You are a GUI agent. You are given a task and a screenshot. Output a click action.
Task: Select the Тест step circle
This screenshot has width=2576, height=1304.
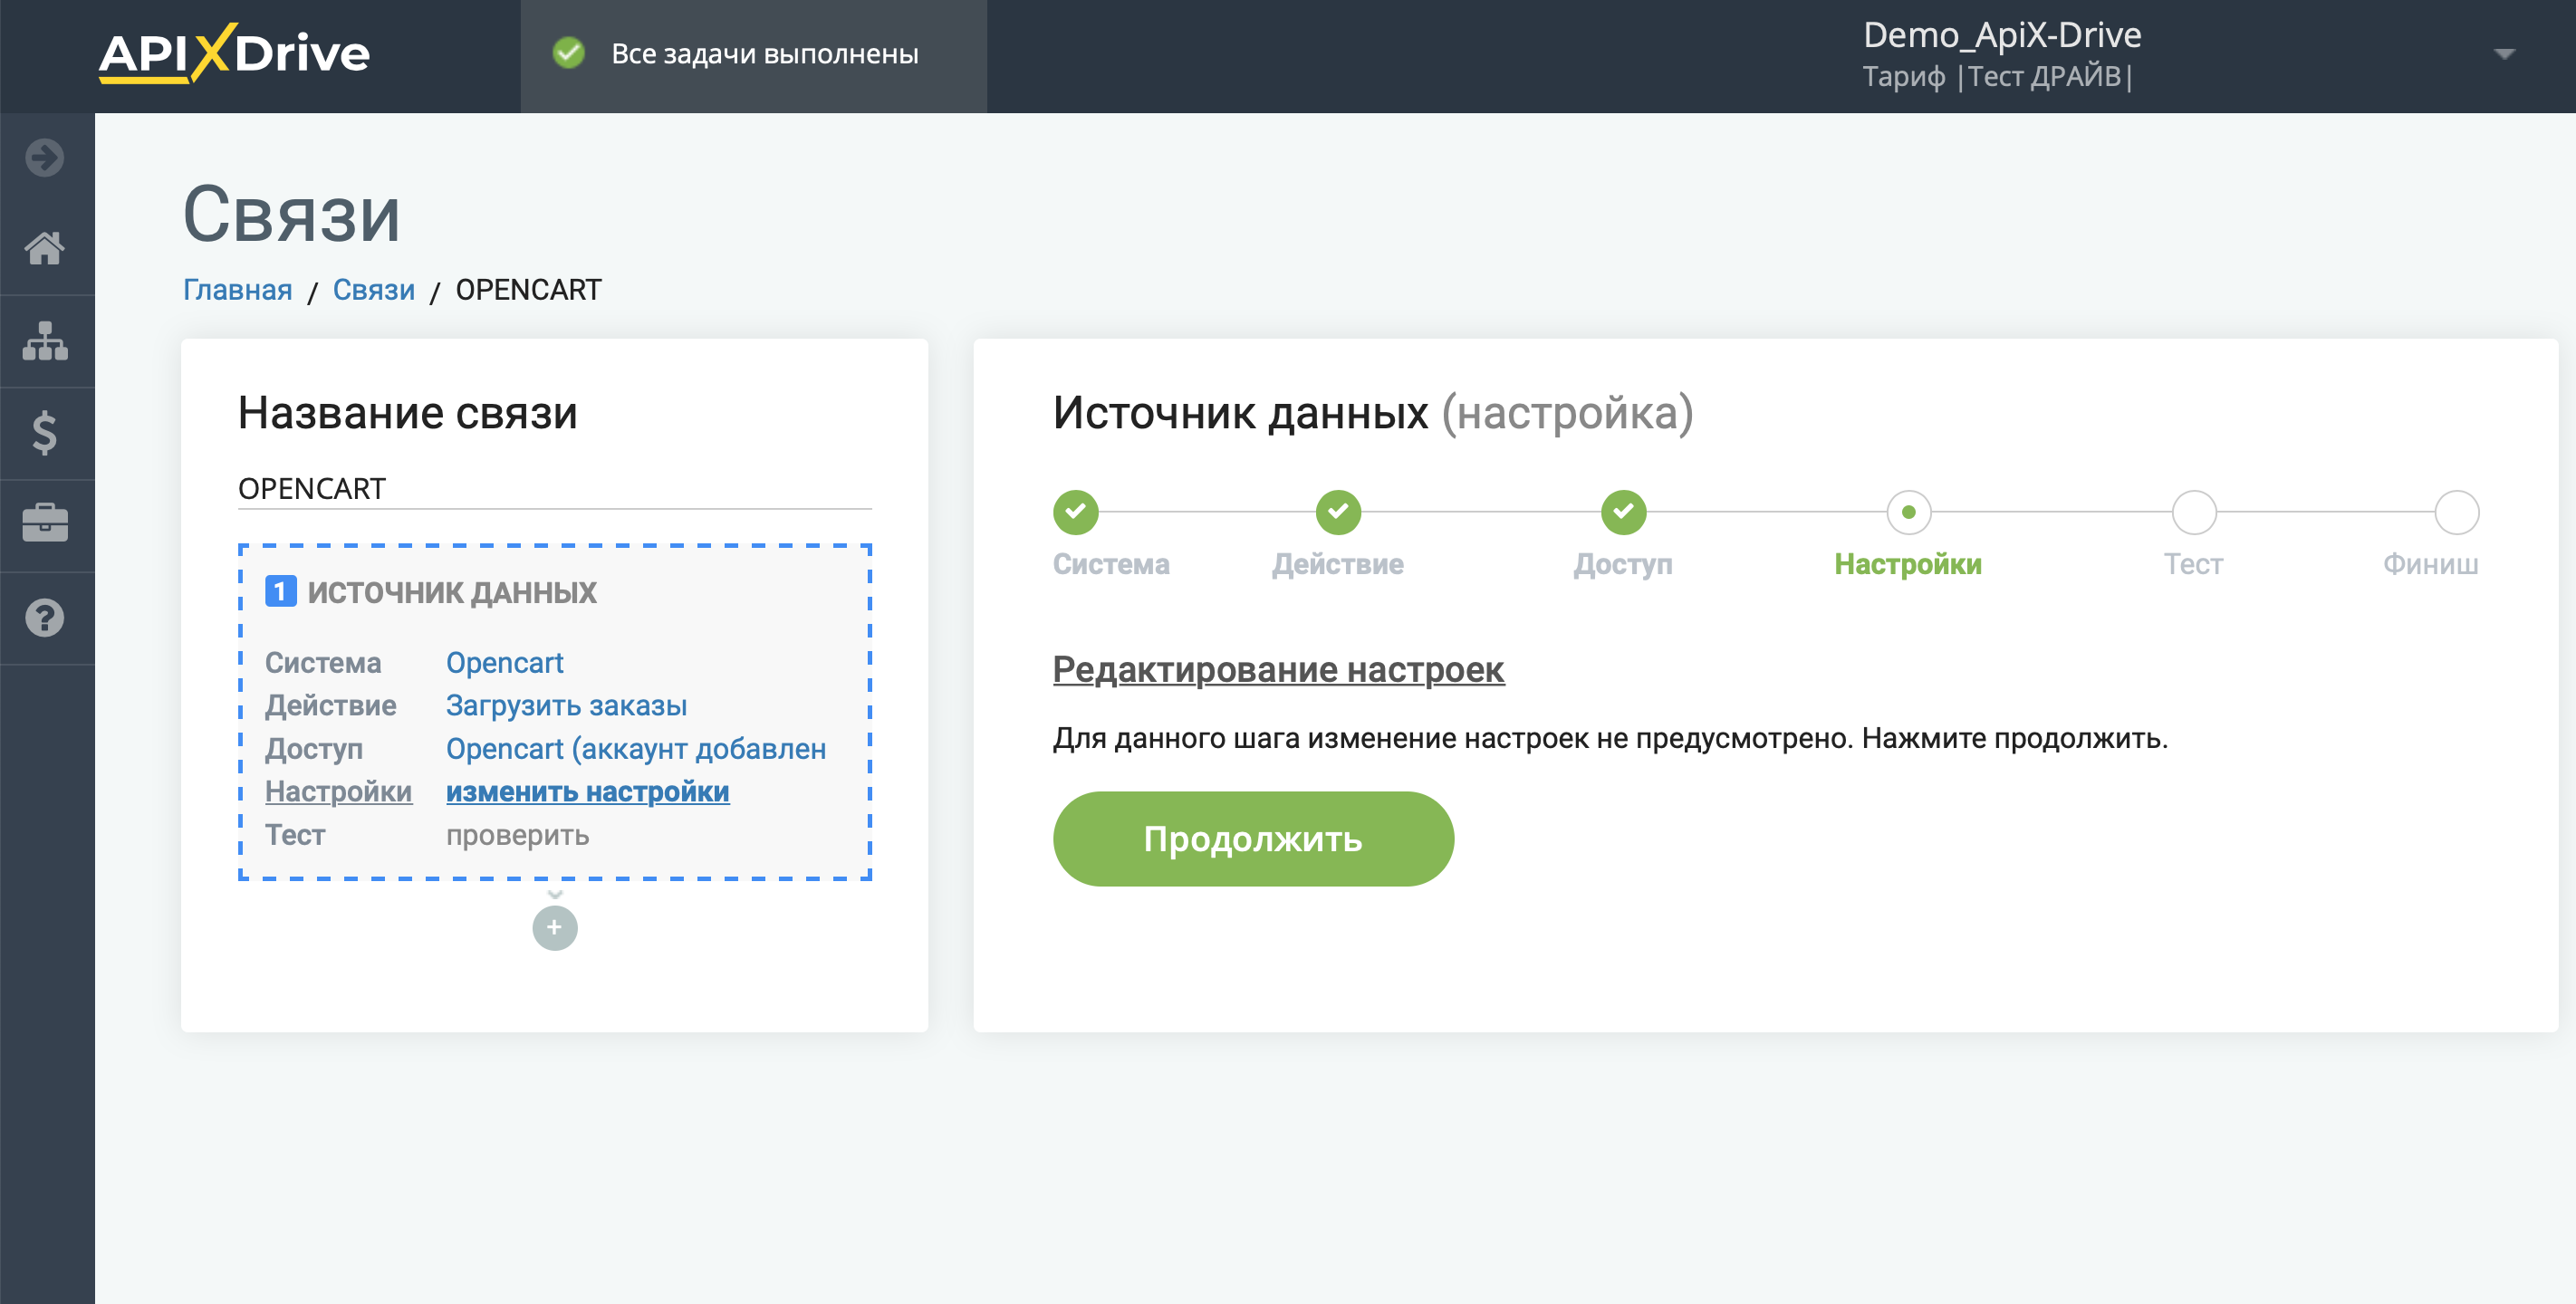[2194, 512]
